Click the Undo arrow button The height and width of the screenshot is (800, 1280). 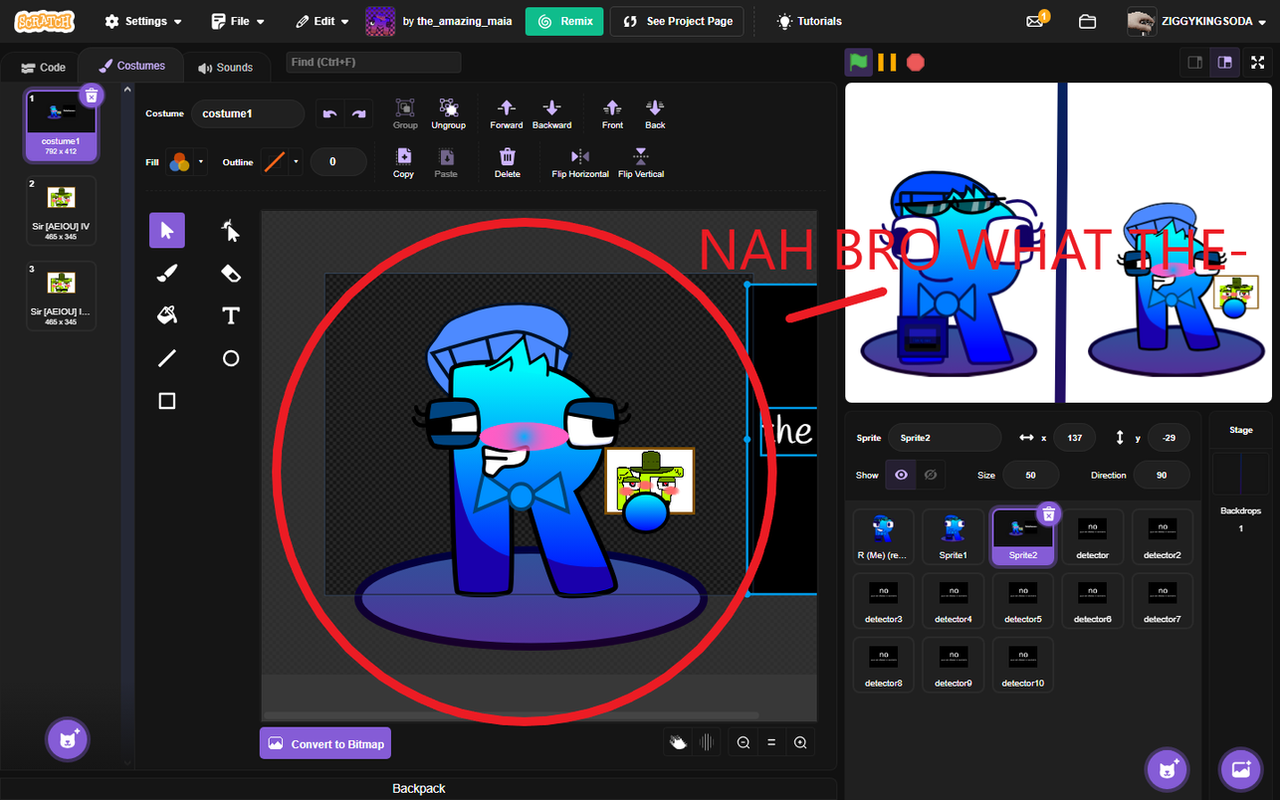pyautogui.click(x=330, y=114)
